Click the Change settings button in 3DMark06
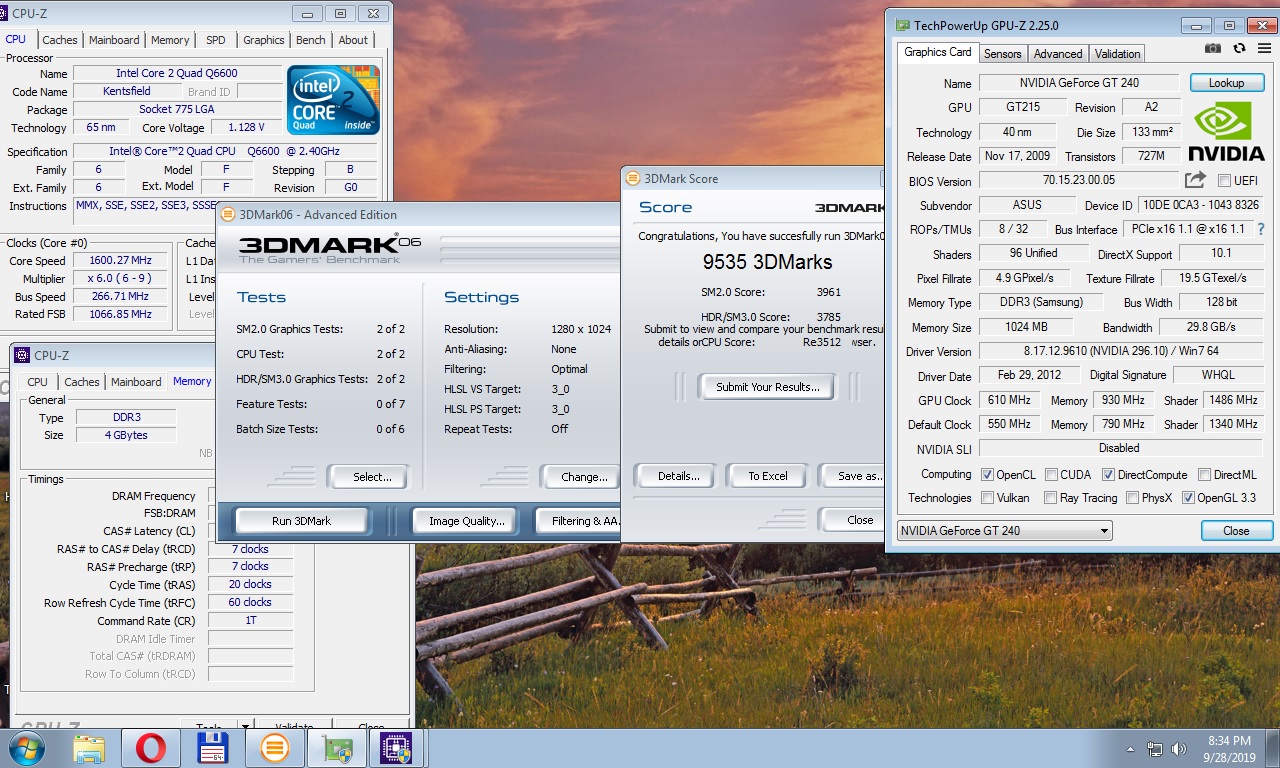 (581, 477)
